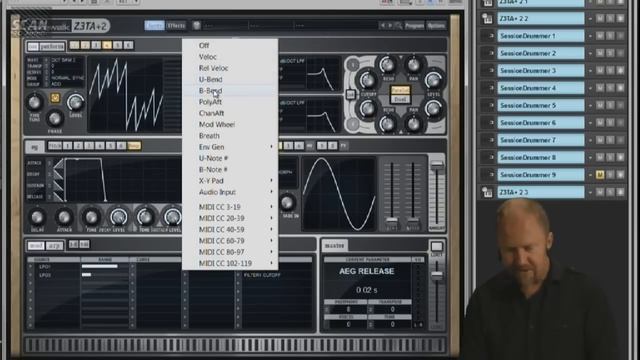Open MIDI CC 3-19 submenu
This screenshot has width=640, height=360.
(x=230, y=207)
